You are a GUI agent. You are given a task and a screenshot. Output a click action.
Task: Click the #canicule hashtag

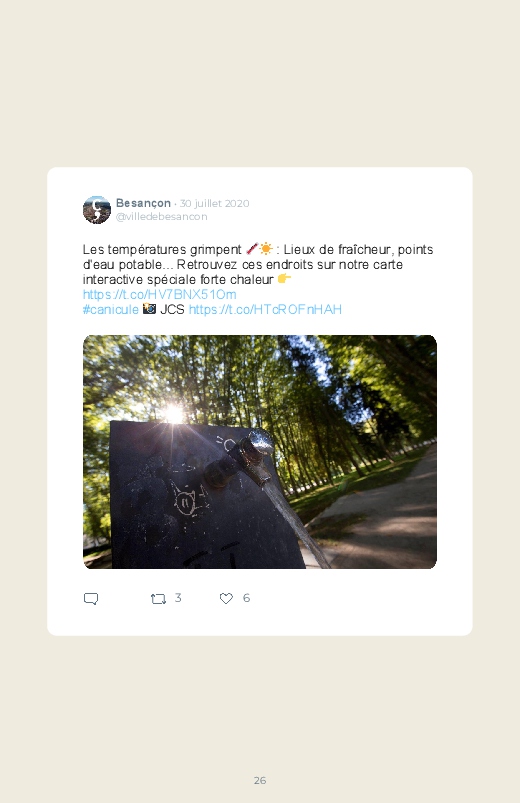(x=111, y=309)
